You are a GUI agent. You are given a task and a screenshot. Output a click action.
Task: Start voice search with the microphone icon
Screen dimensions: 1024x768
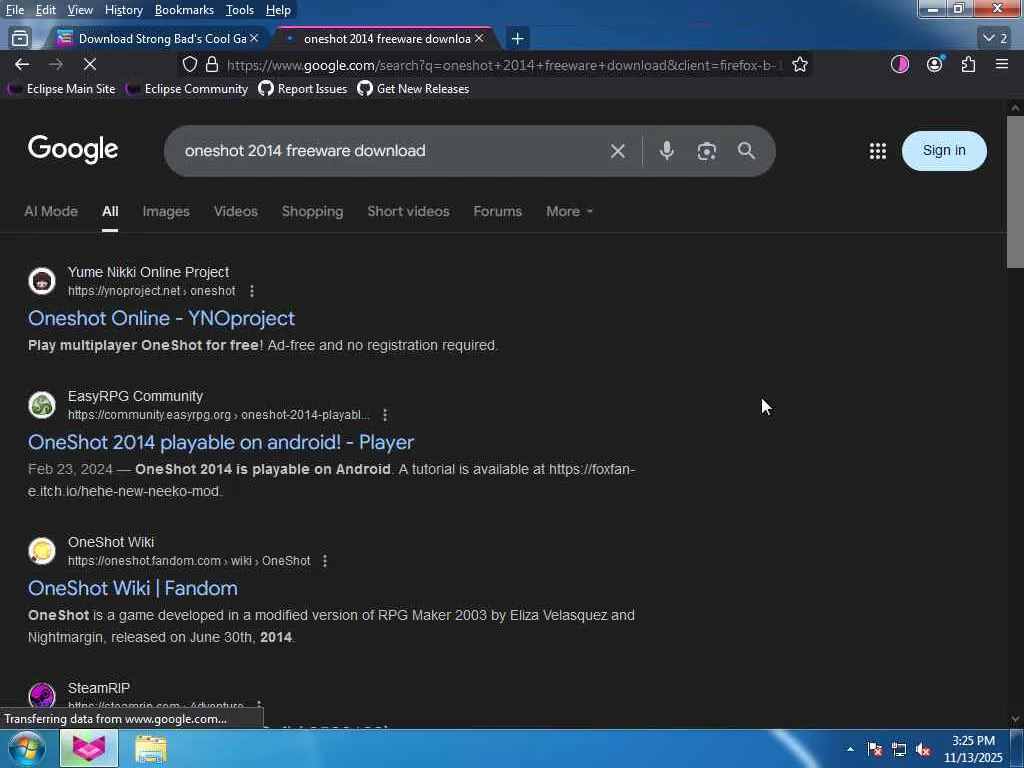667,151
